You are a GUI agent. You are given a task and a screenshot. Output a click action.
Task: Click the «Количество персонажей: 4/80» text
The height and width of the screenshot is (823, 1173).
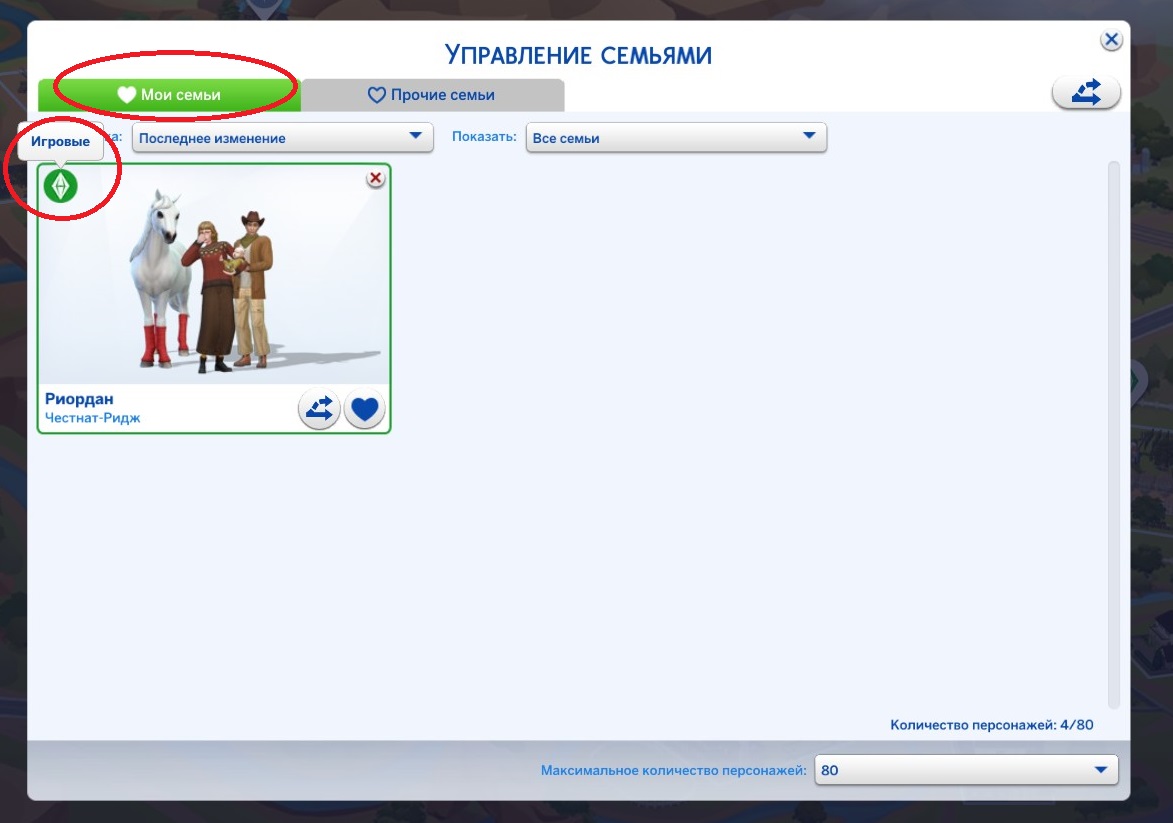991,724
